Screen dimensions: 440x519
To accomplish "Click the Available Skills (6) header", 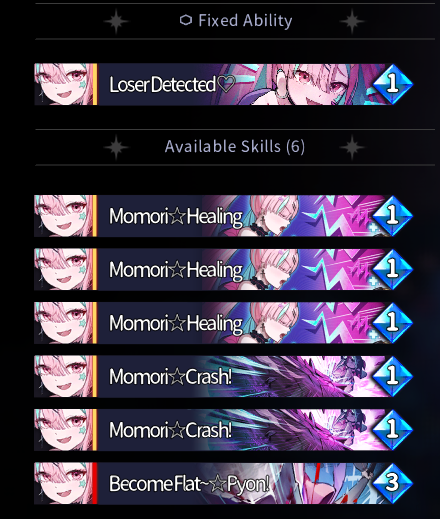I will coord(235,146).
